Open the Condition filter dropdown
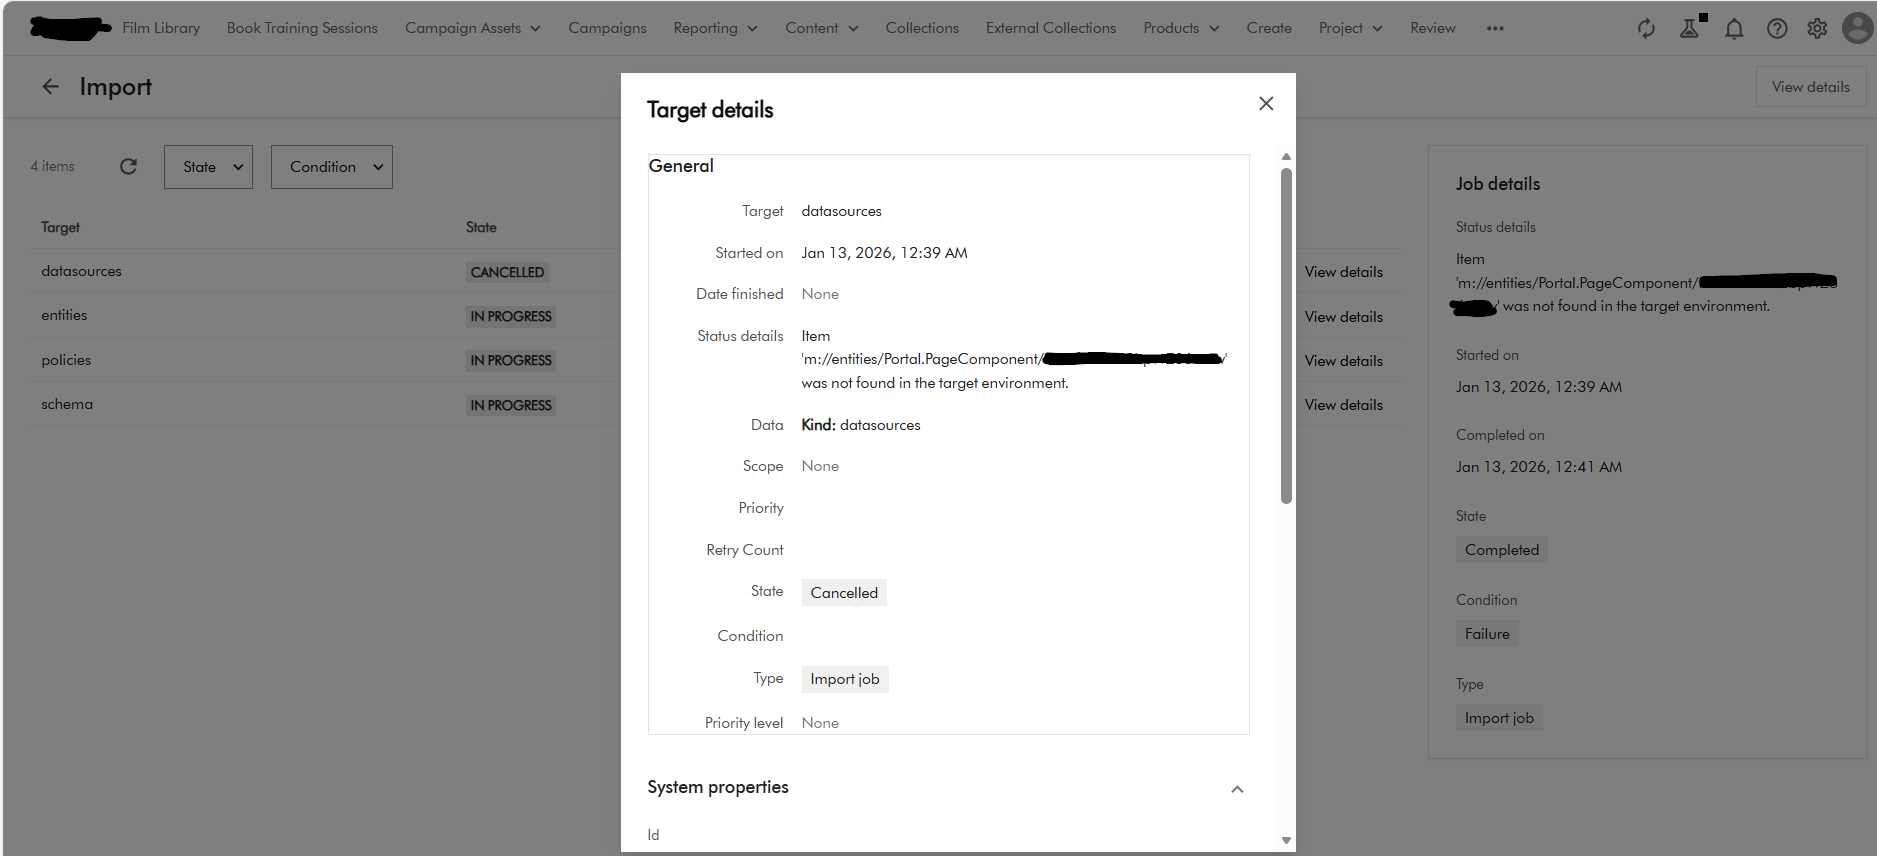 coord(331,167)
